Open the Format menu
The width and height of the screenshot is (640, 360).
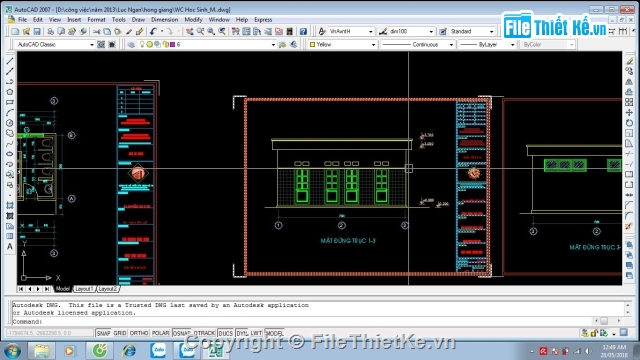coord(96,20)
